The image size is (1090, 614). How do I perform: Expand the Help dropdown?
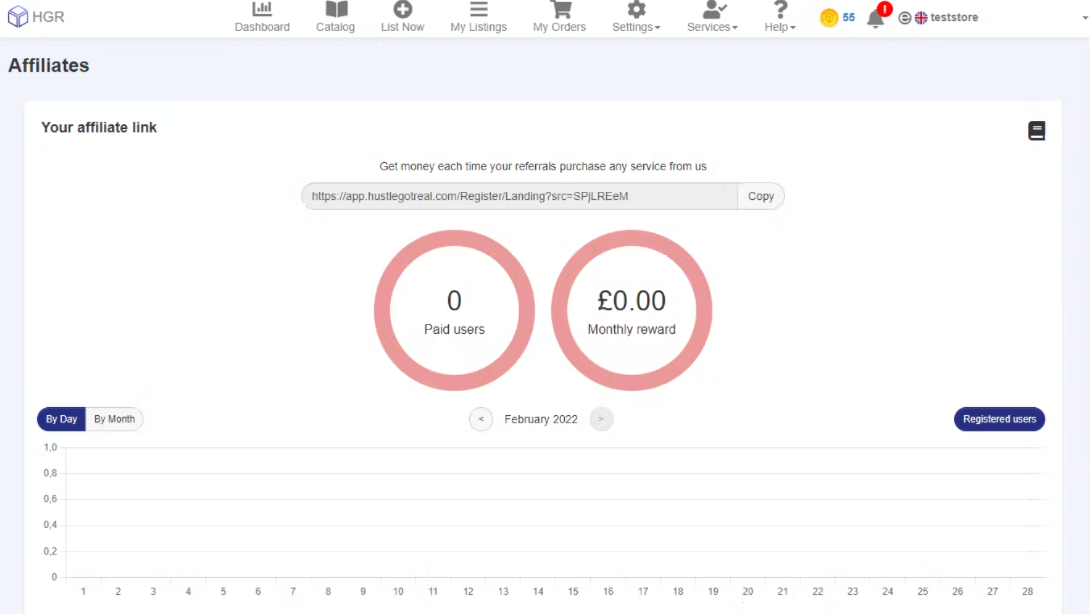780,17
